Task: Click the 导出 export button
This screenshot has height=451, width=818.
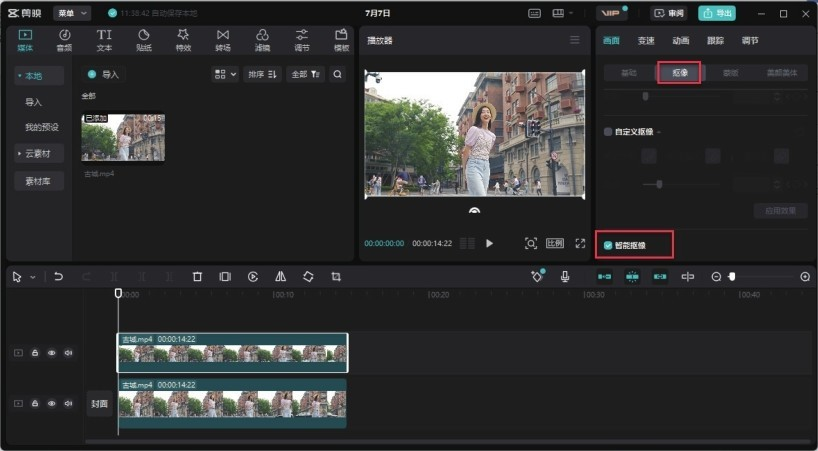Action: [x=717, y=13]
